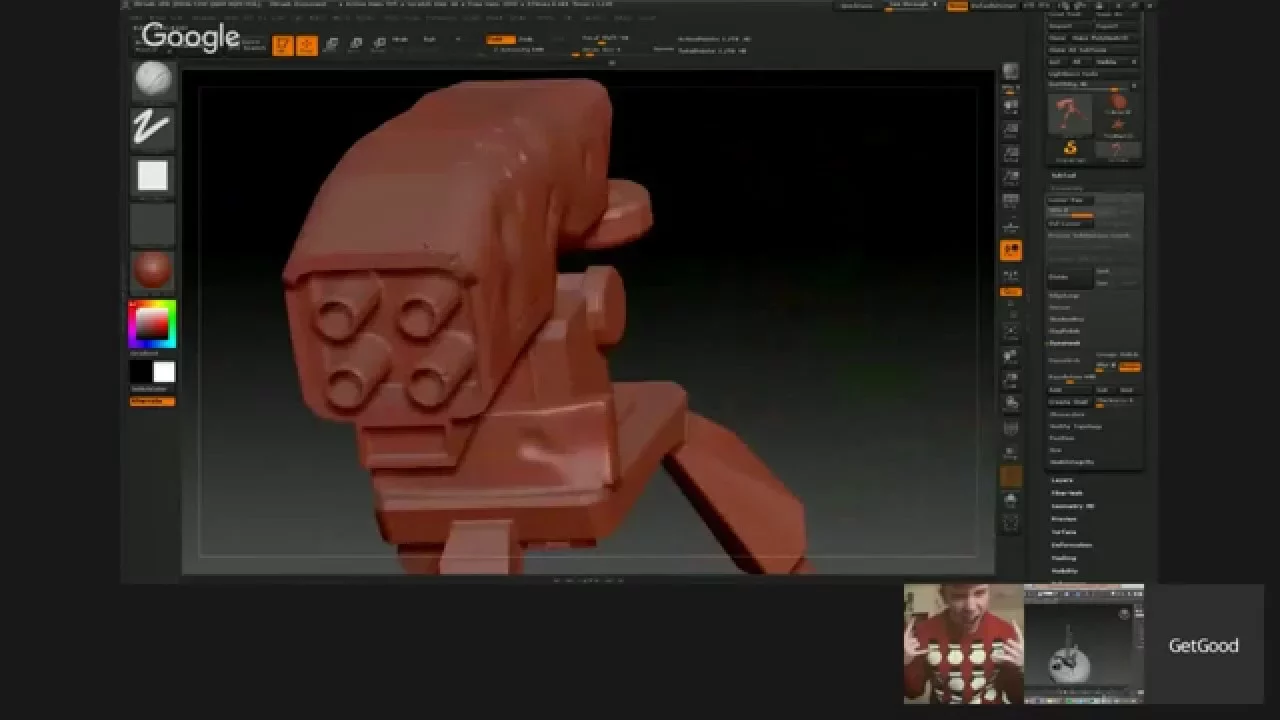This screenshot has height=720, width=1280.
Task: Expand the Masking section
Action: (x=1064, y=558)
